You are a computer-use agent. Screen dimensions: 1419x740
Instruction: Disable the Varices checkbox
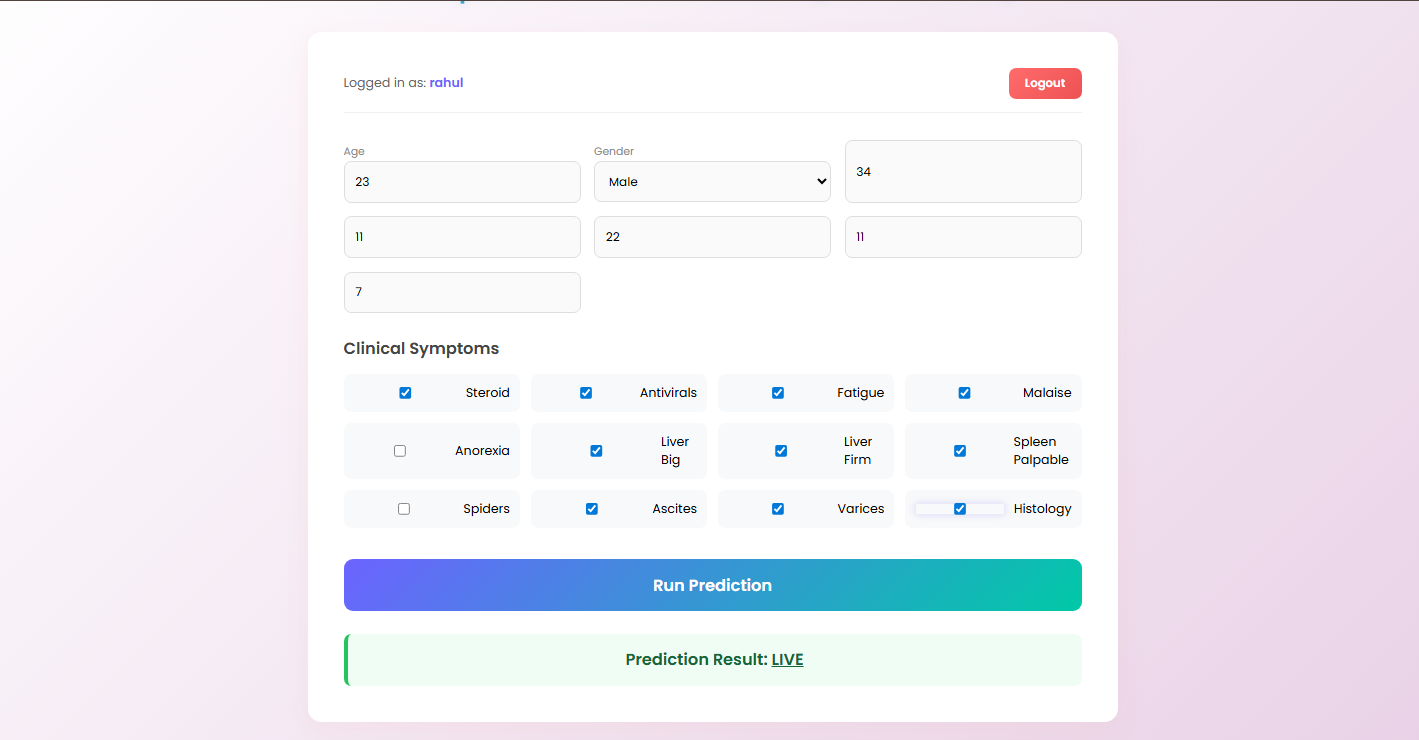777,509
